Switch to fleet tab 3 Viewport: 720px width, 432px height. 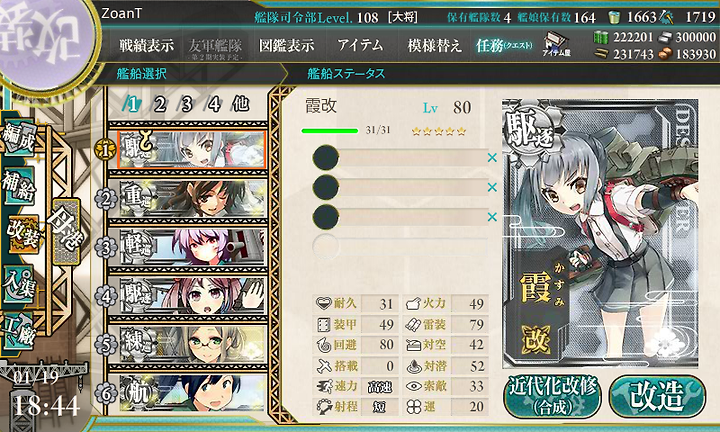coord(186,105)
